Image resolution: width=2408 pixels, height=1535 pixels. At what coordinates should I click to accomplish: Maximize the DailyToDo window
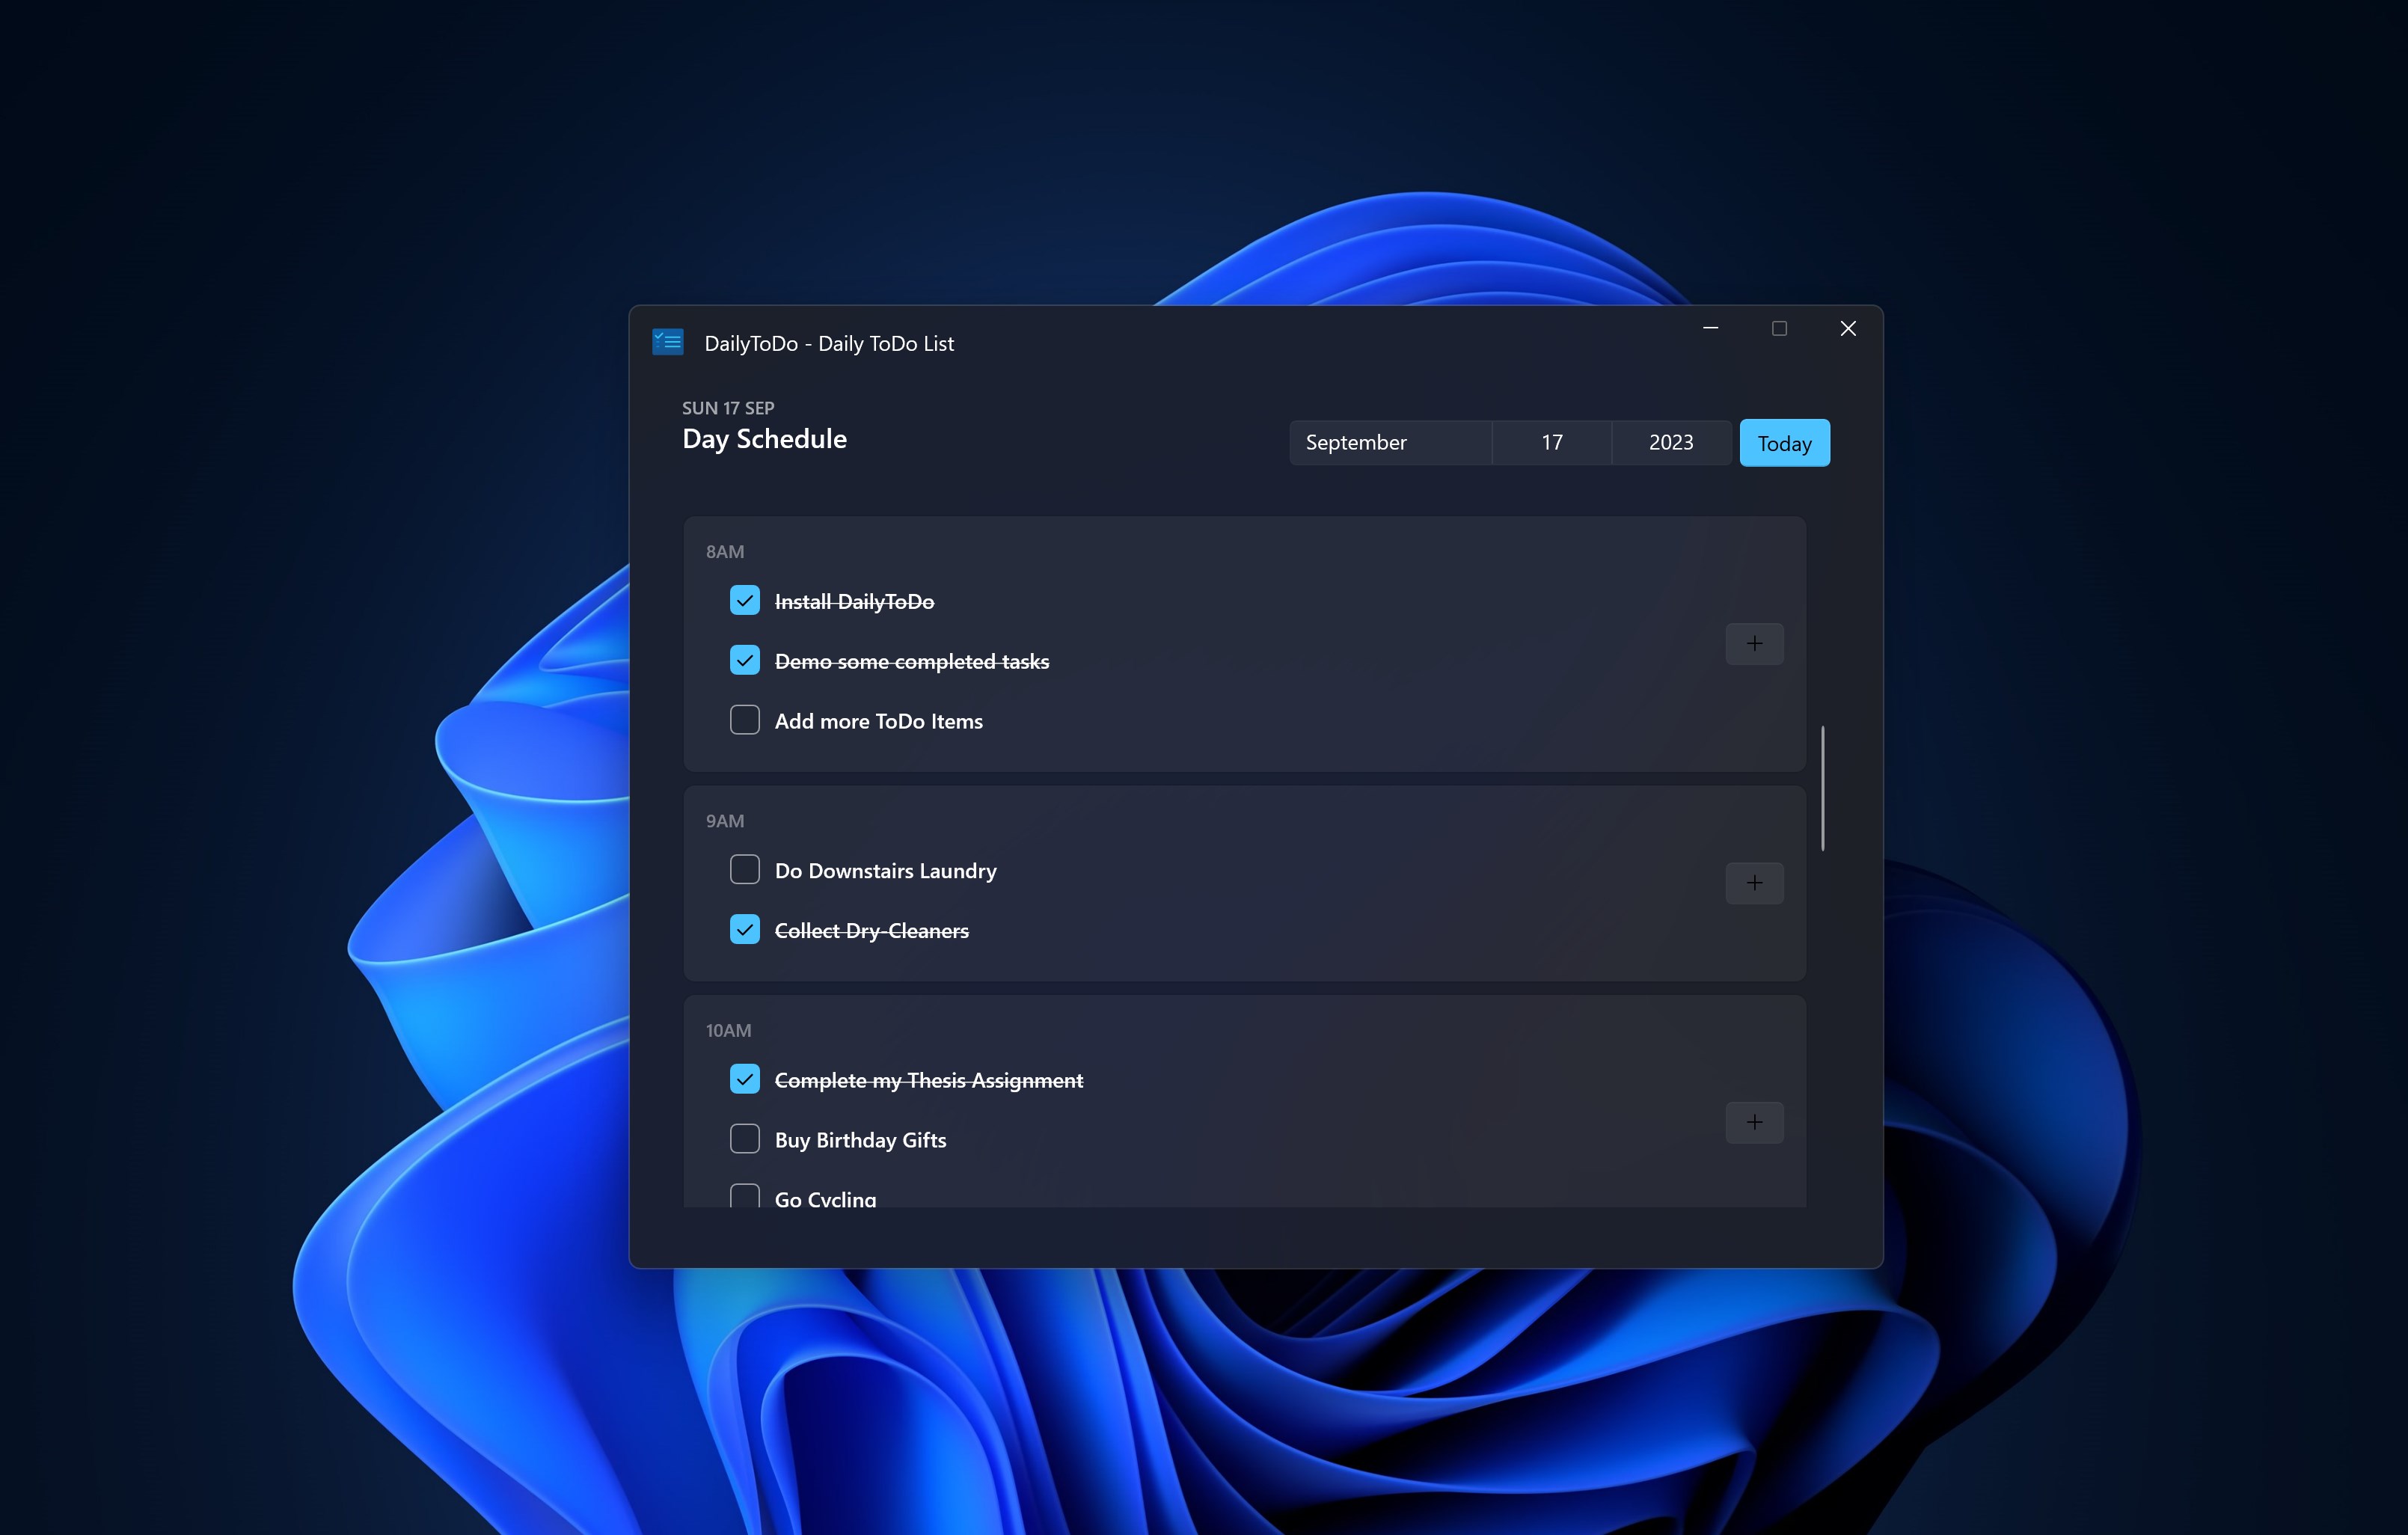point(1779,328)
